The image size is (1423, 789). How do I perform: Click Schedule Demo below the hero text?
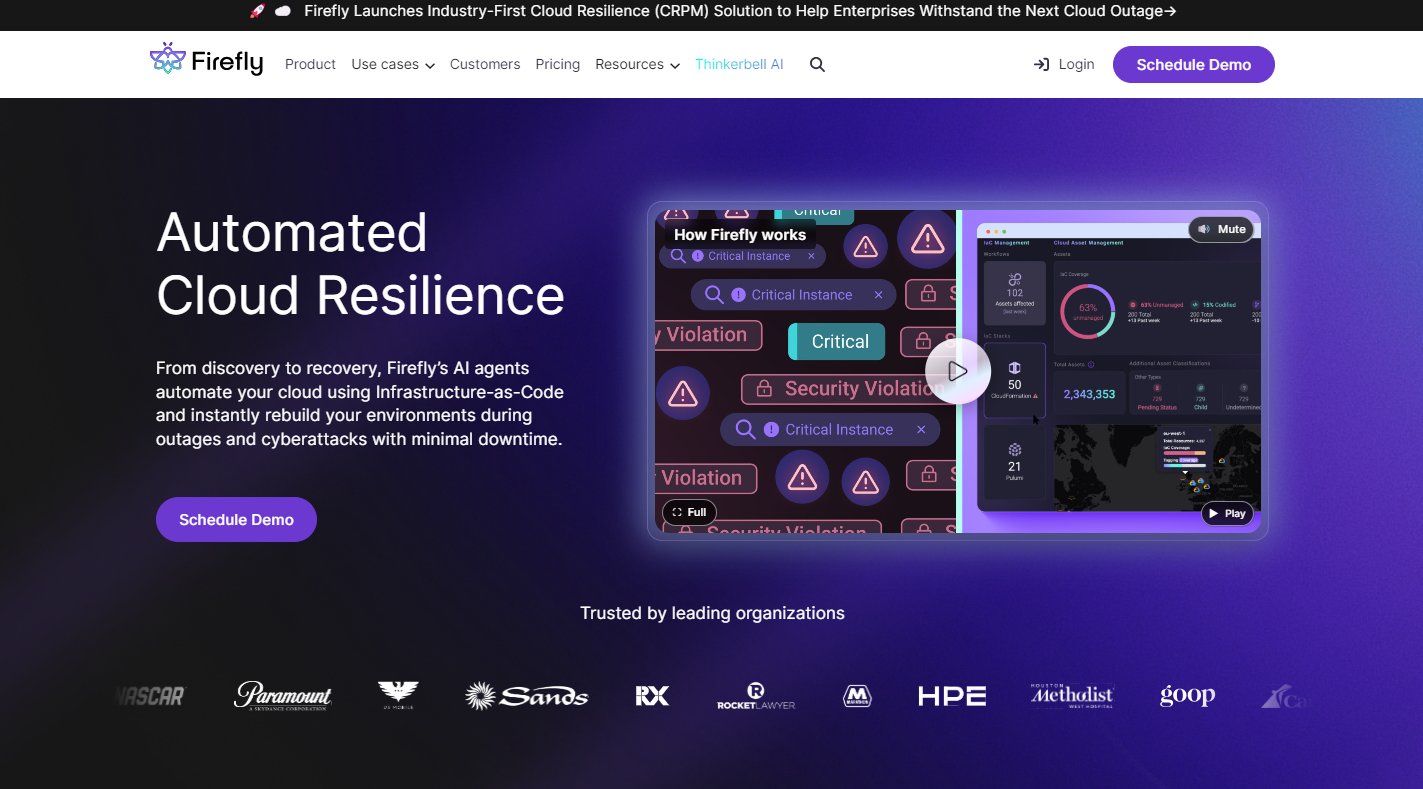[x=236, y=520]
